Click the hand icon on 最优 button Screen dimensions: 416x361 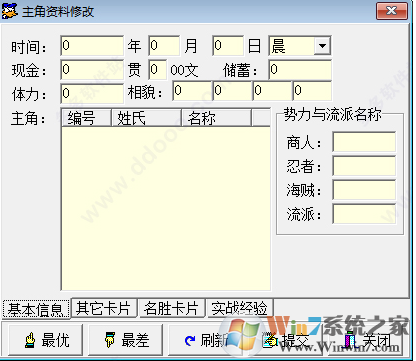pos(30,340)
